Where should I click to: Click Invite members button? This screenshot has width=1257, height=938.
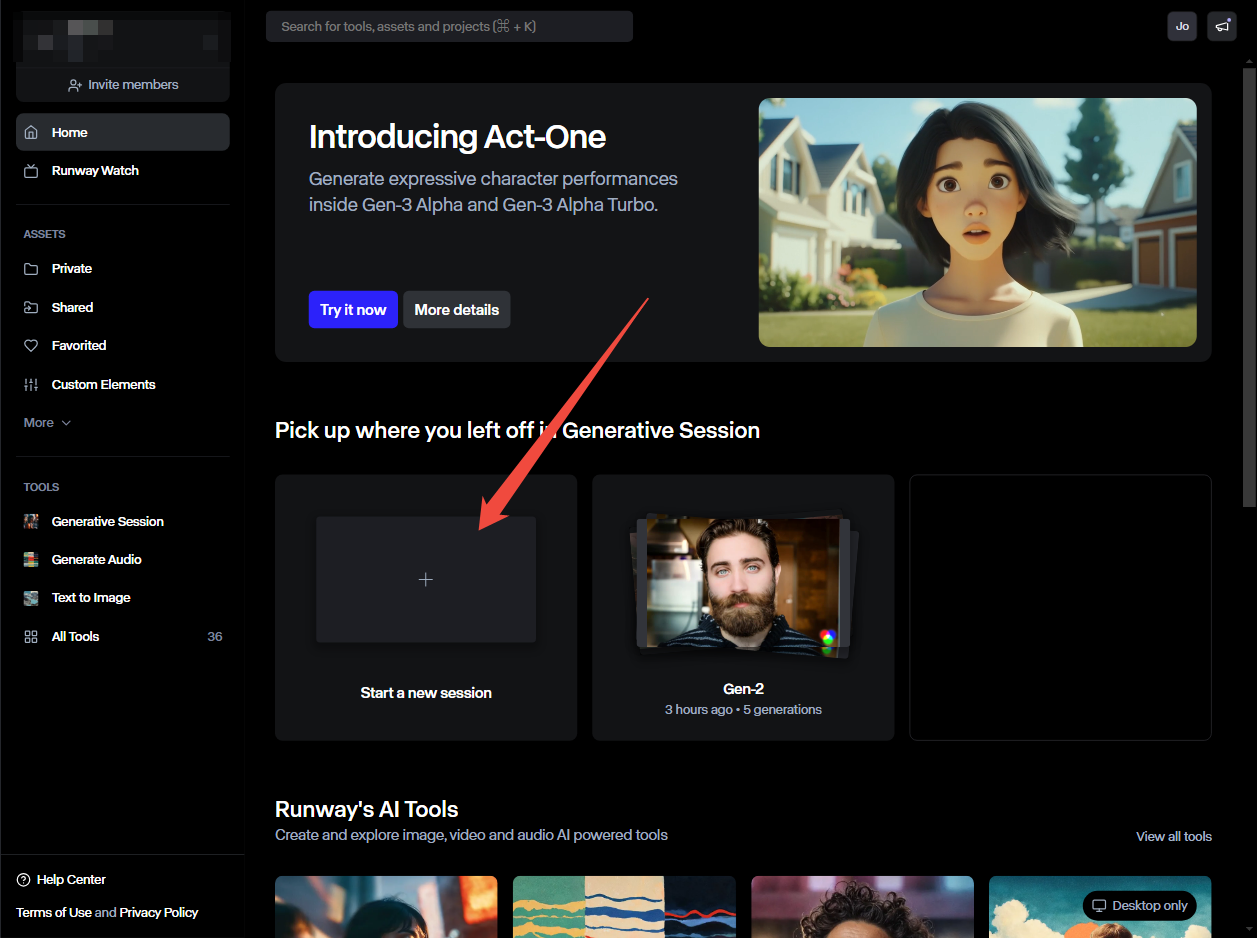(x=123, y=85)
